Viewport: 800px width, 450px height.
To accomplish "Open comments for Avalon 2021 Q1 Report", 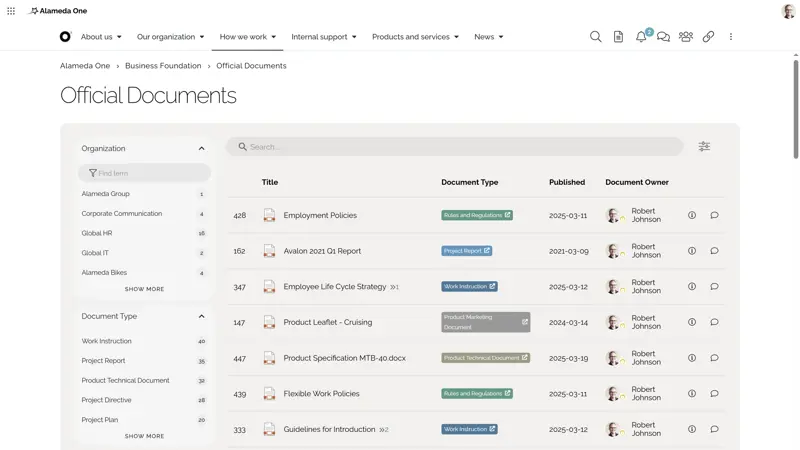I will pyautogui.click(x=714, y=251).
